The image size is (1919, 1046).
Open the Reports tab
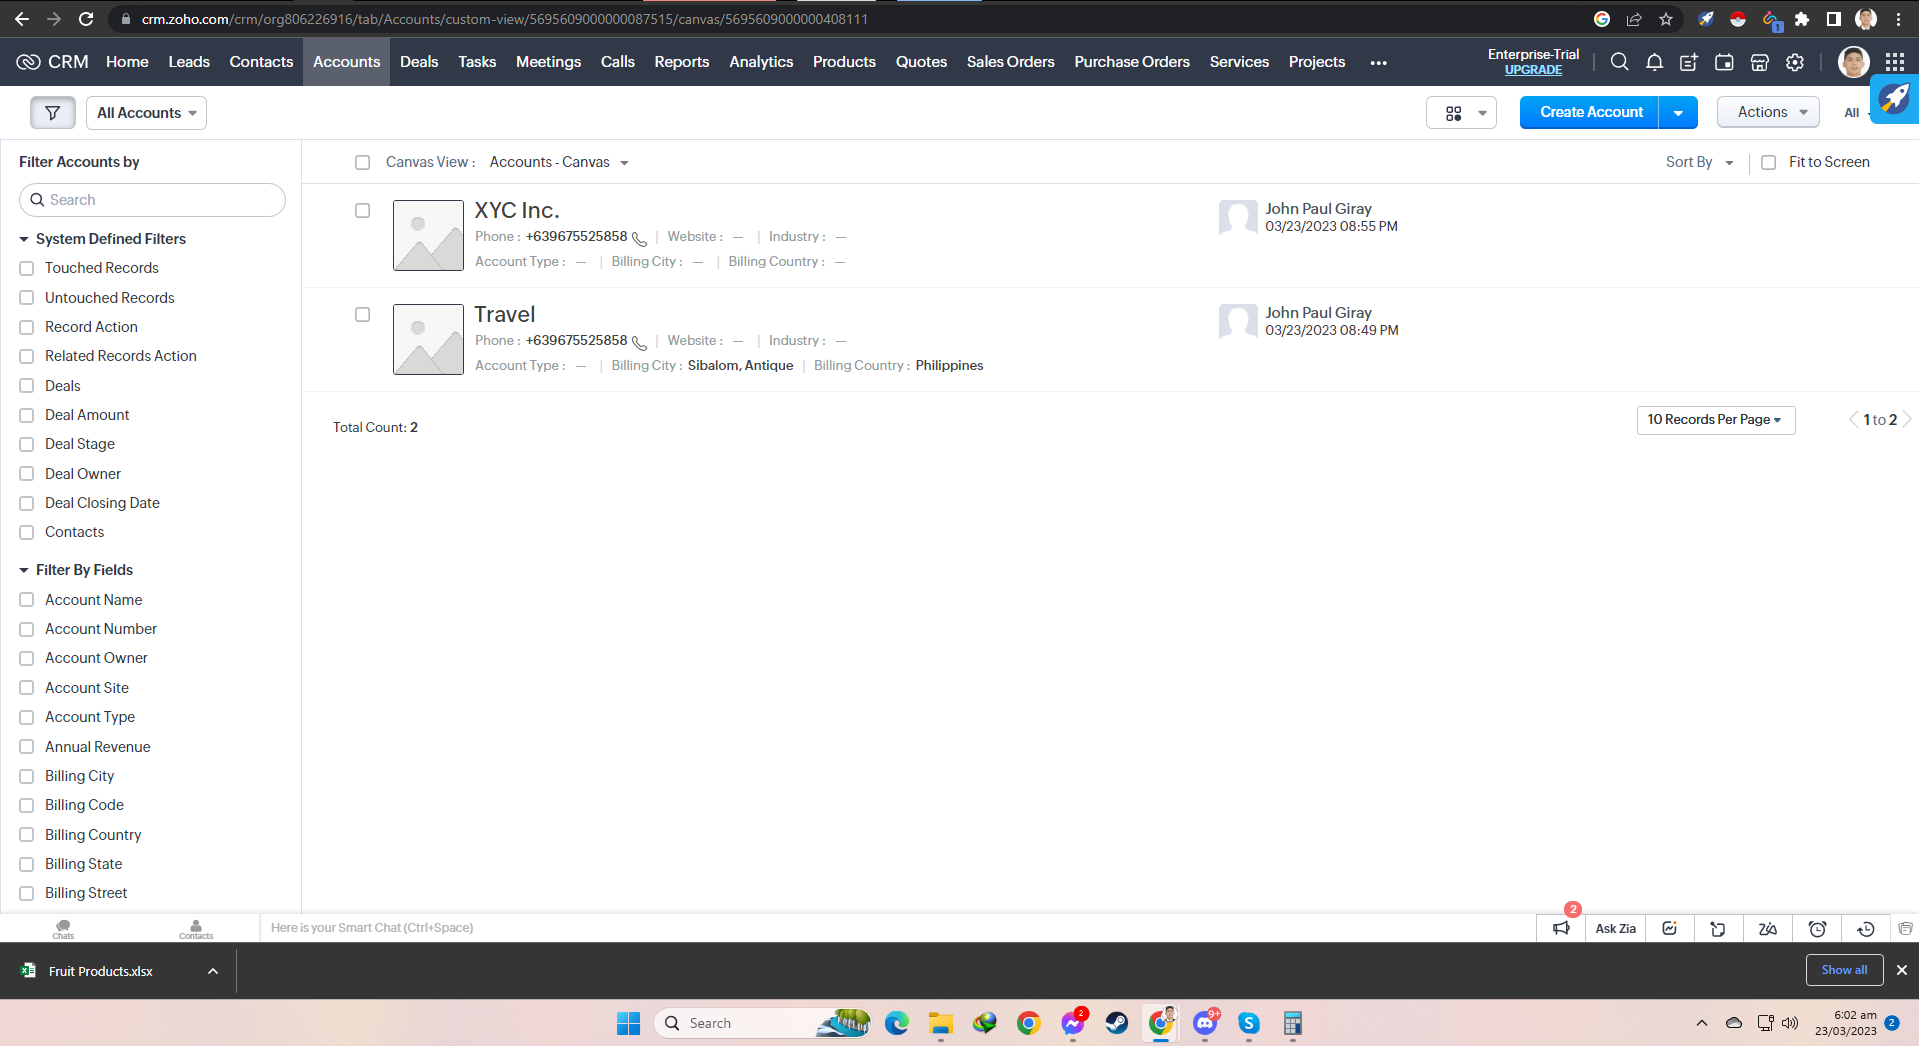click(682, 62)
